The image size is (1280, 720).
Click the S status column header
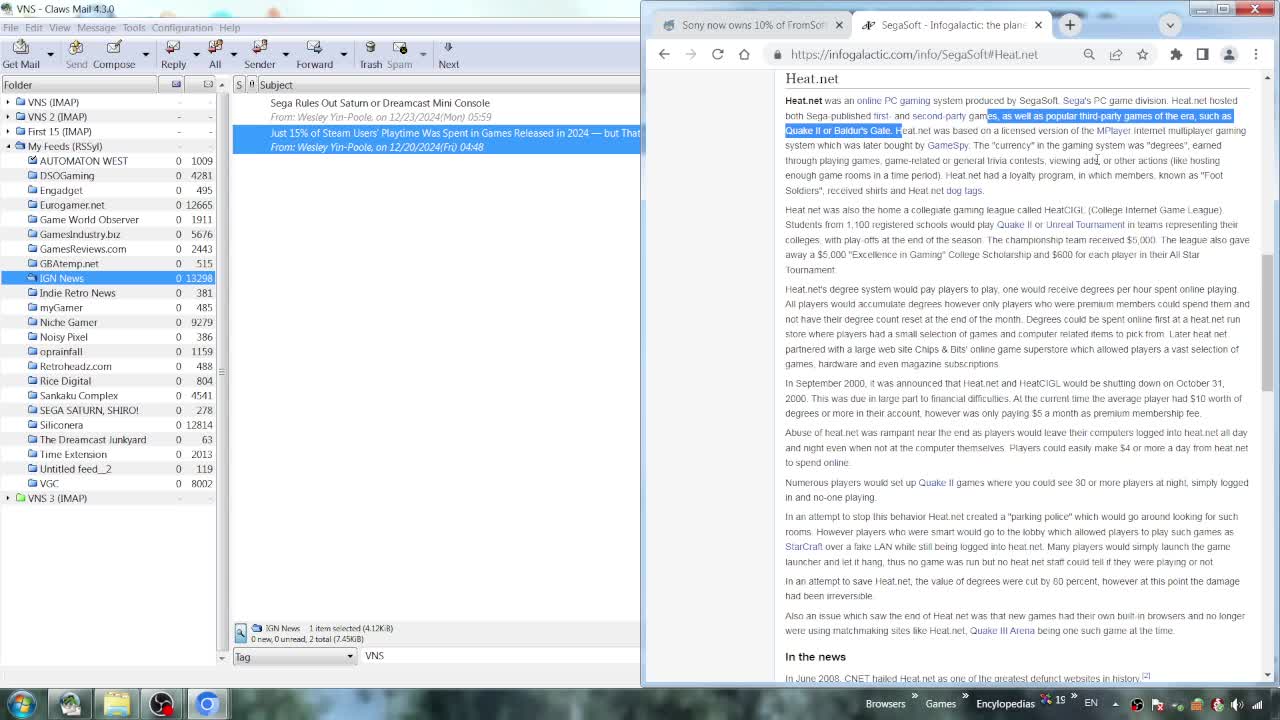(x=238, y=85)
